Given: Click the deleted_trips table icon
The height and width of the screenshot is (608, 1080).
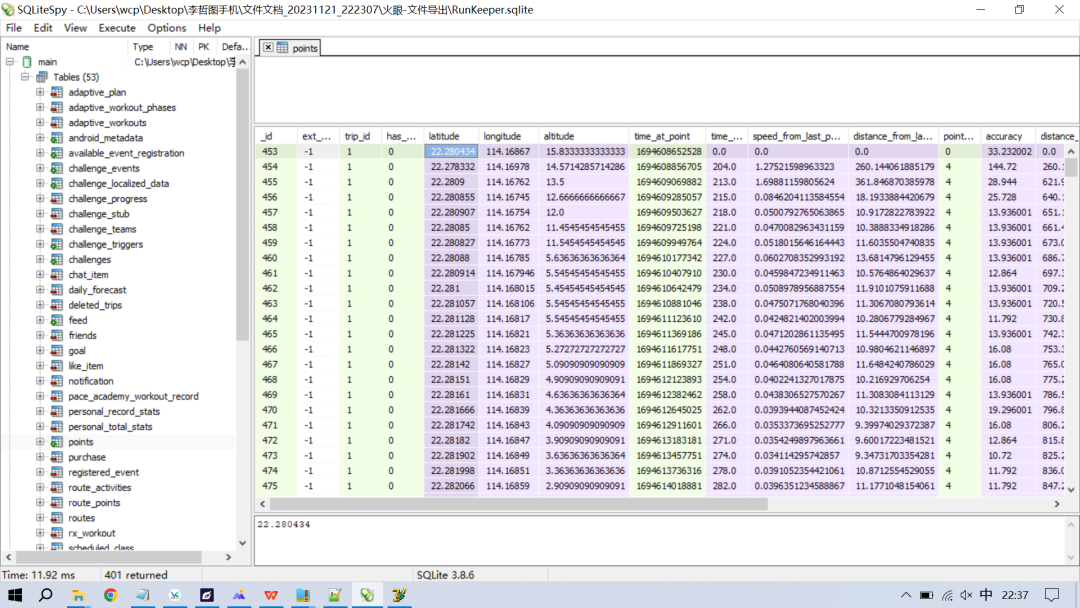Looking at the screenshot, I should [56, 305].
